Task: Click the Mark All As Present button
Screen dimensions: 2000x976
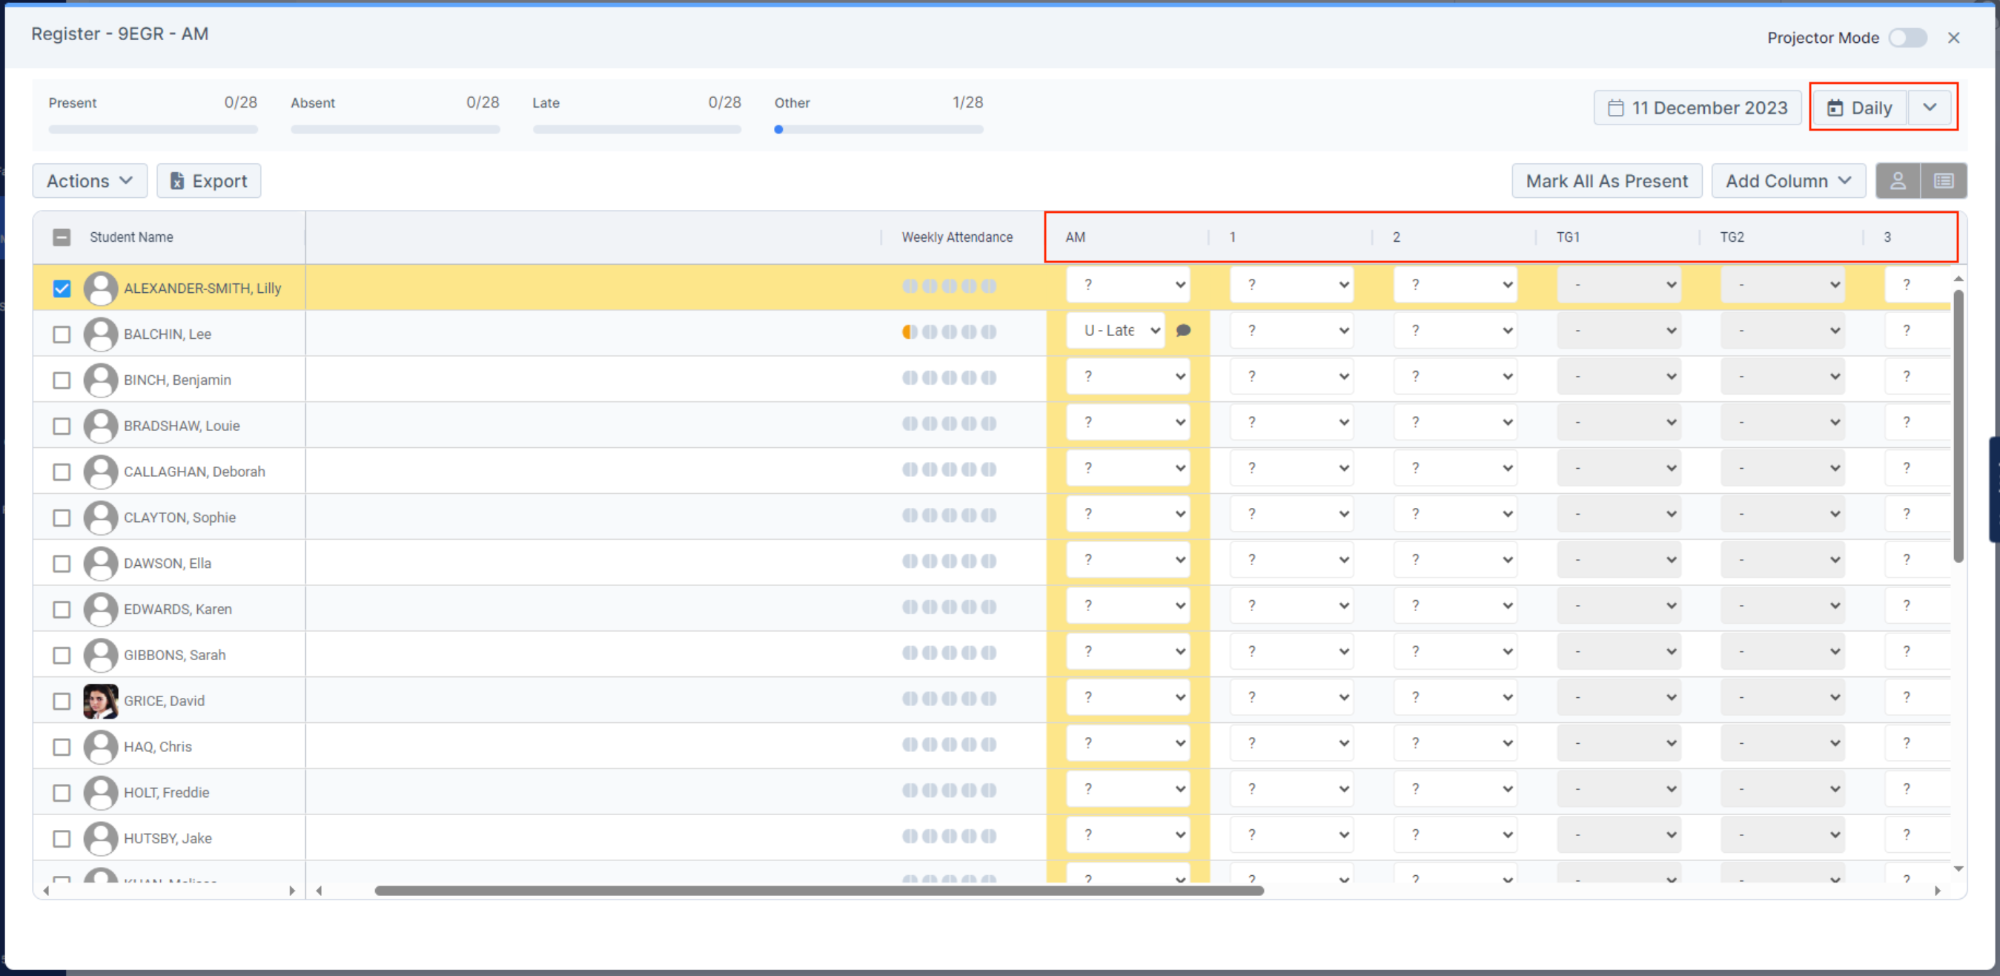Action: pos(1606,181)
